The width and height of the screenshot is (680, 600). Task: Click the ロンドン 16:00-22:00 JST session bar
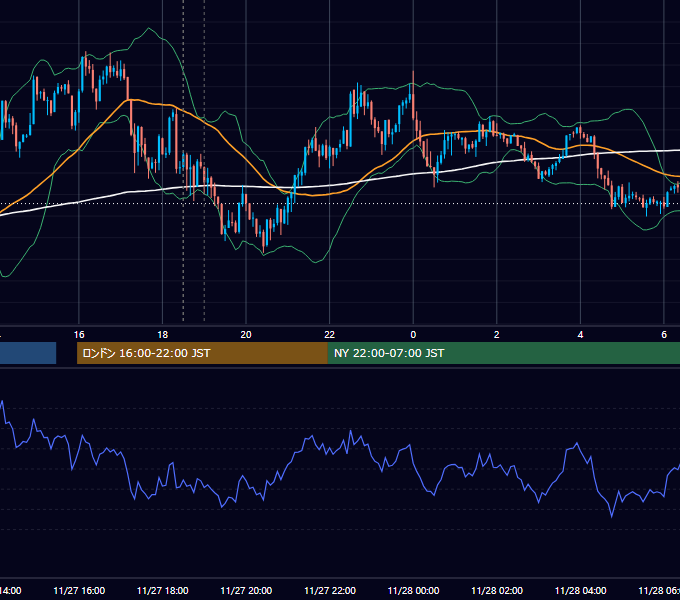click(202, 353)
